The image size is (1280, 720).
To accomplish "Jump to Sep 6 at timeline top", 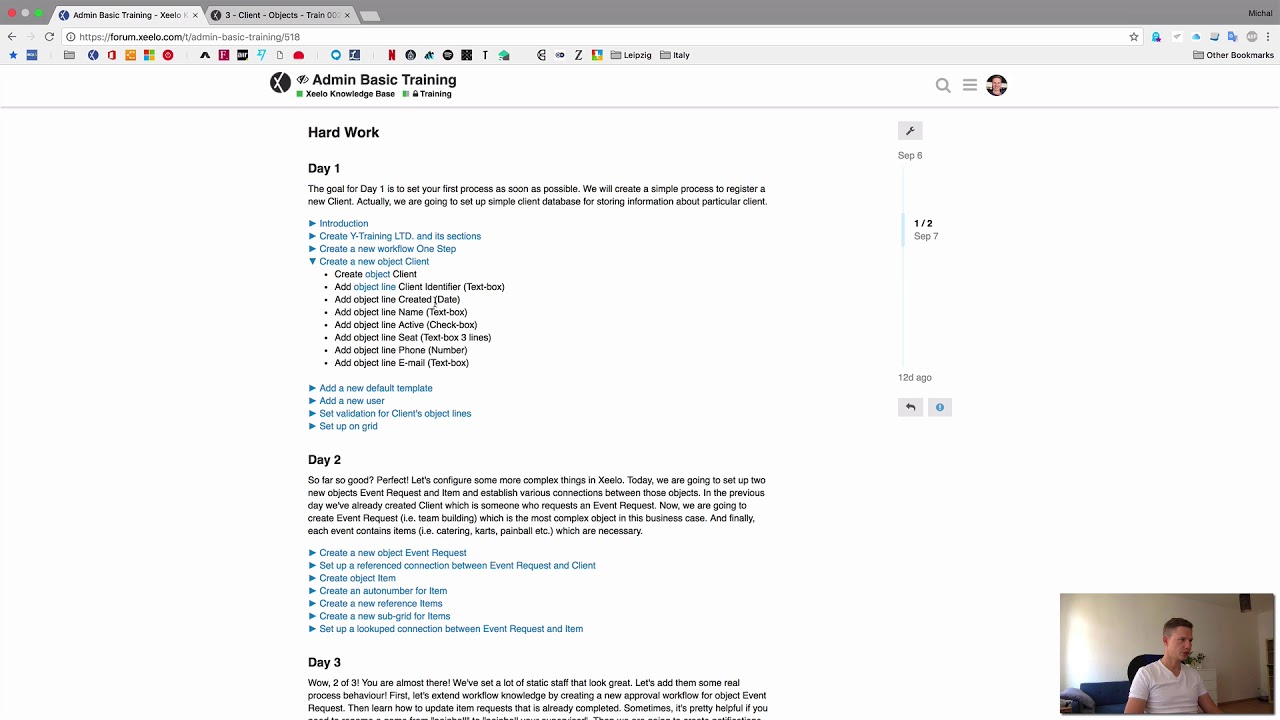I will click(910, 156).
